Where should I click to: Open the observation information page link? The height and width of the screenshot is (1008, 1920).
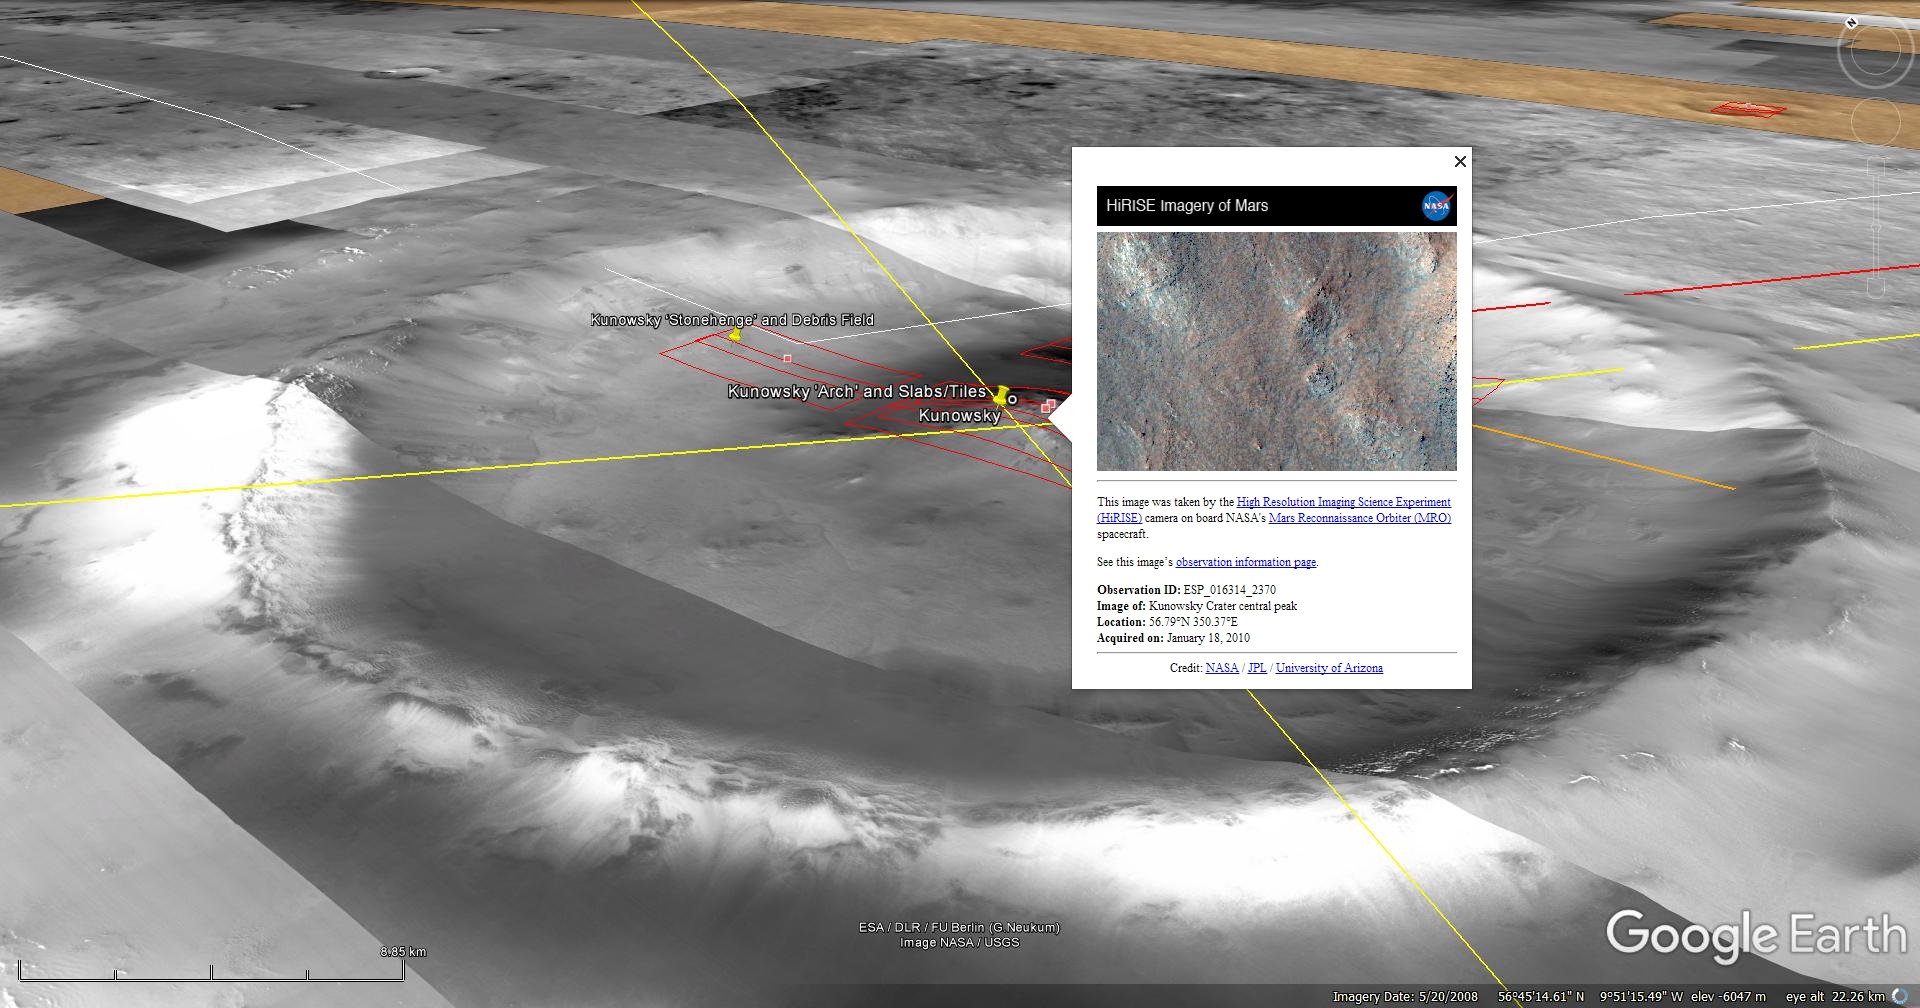tap(1245, 562)
